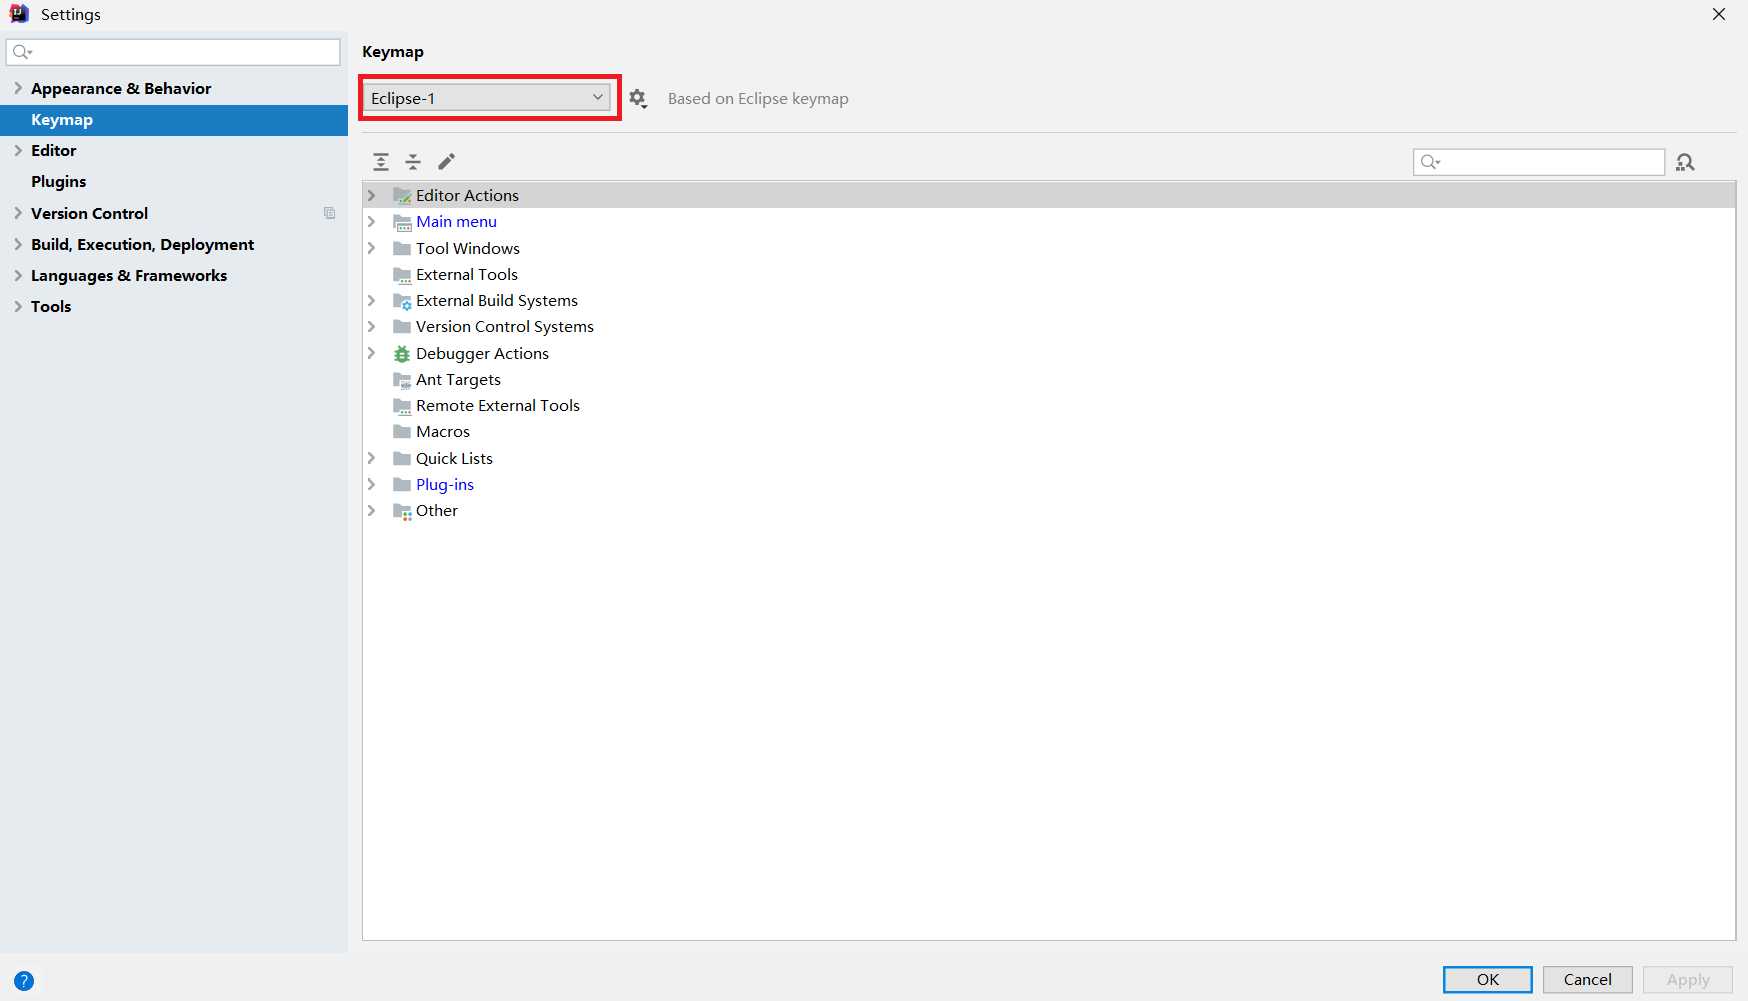Expand the Other tree node
The width and height of the screenshot is (1748, 1001).
click(372, 510)
